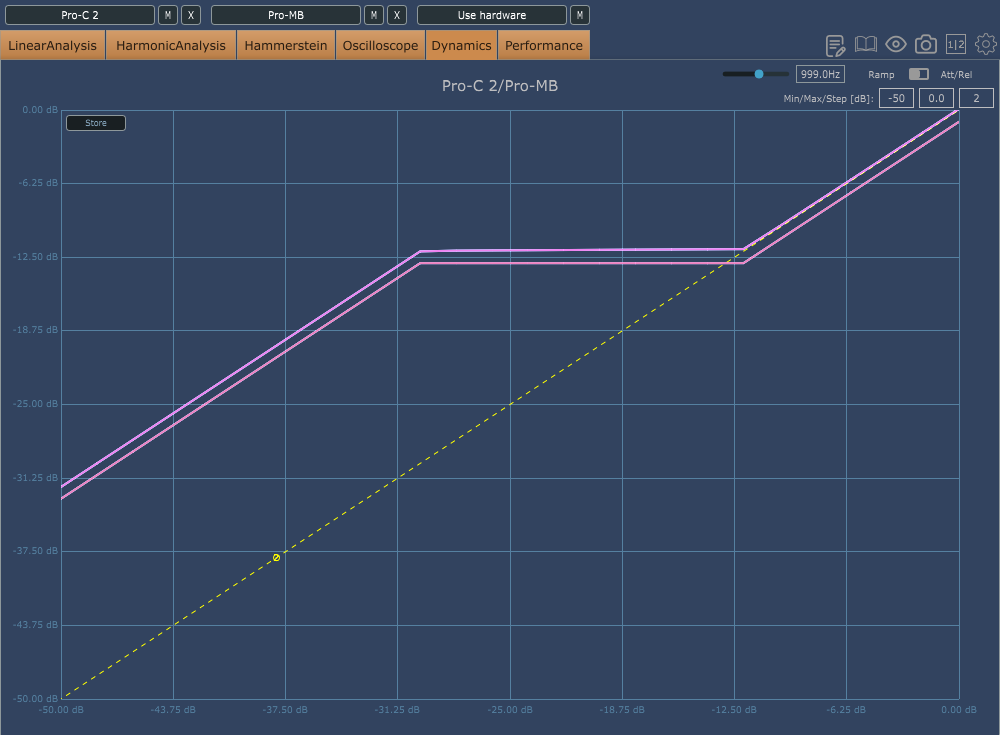Open the Use hardware selector
This screenshot has width=1000, height=735.
(x=492, y=15)
